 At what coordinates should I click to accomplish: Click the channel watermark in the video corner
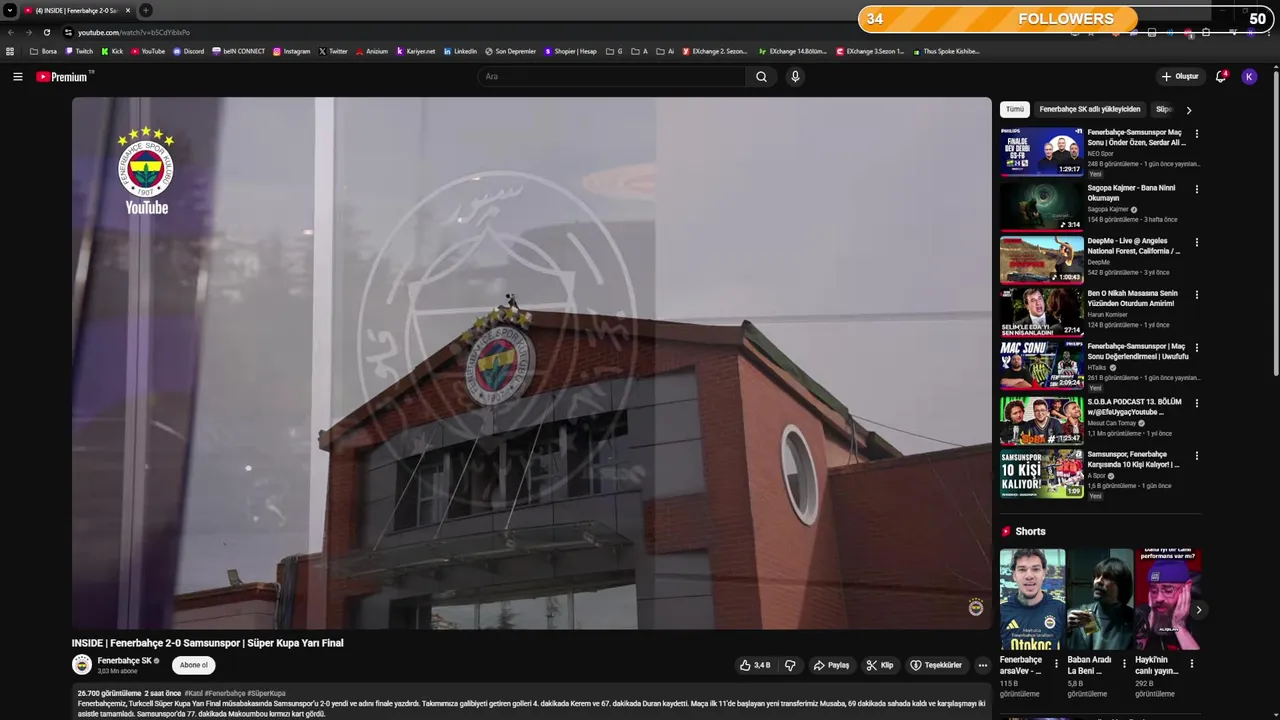976,608
